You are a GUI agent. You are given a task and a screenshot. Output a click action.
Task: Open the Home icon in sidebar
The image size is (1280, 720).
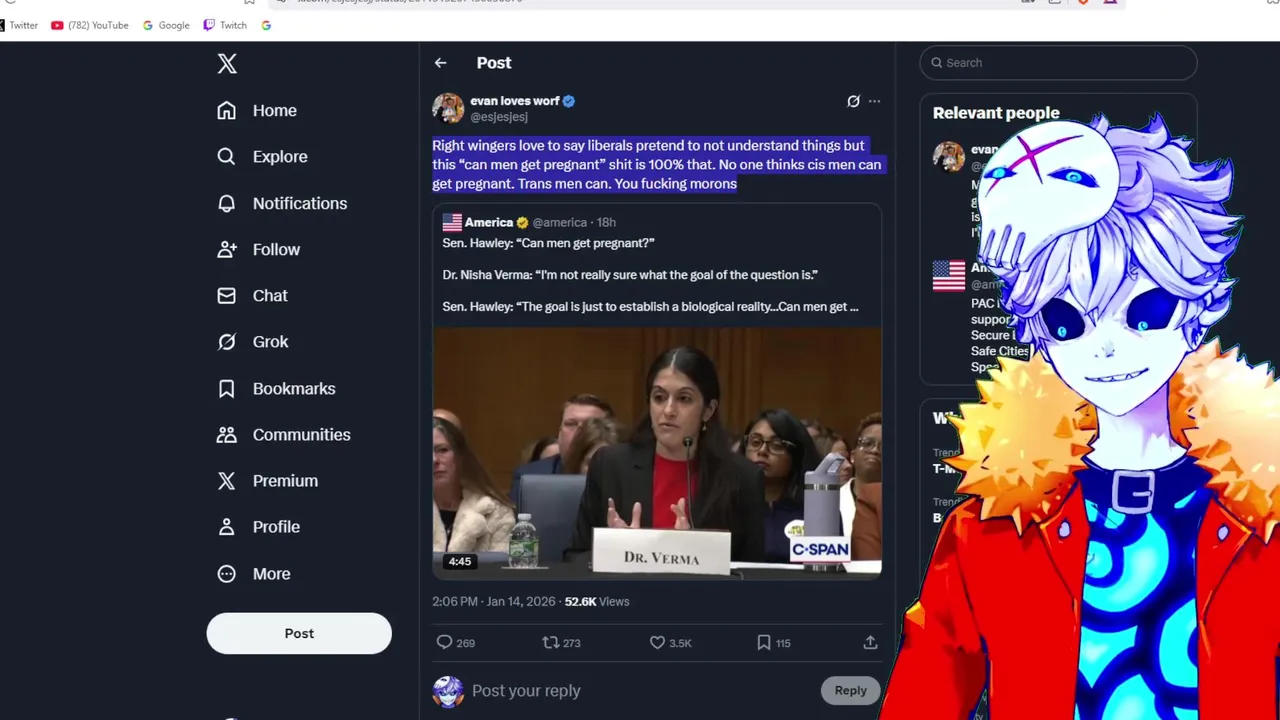227,111
